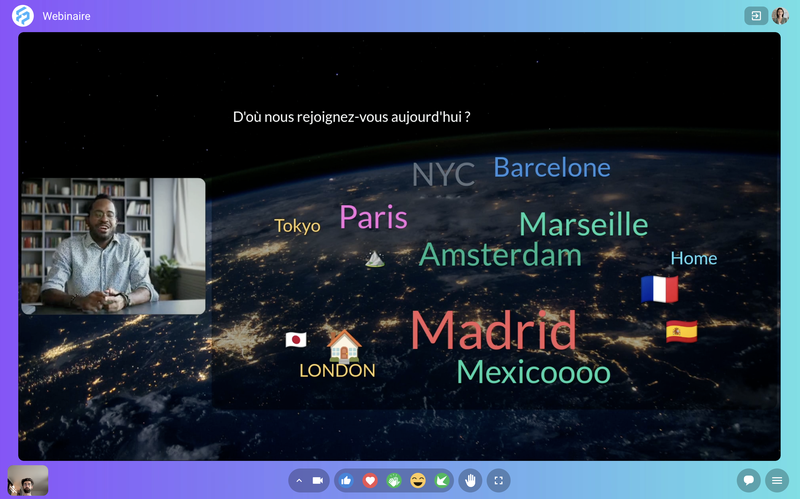Toggle the camera on or off

[318, 481]
